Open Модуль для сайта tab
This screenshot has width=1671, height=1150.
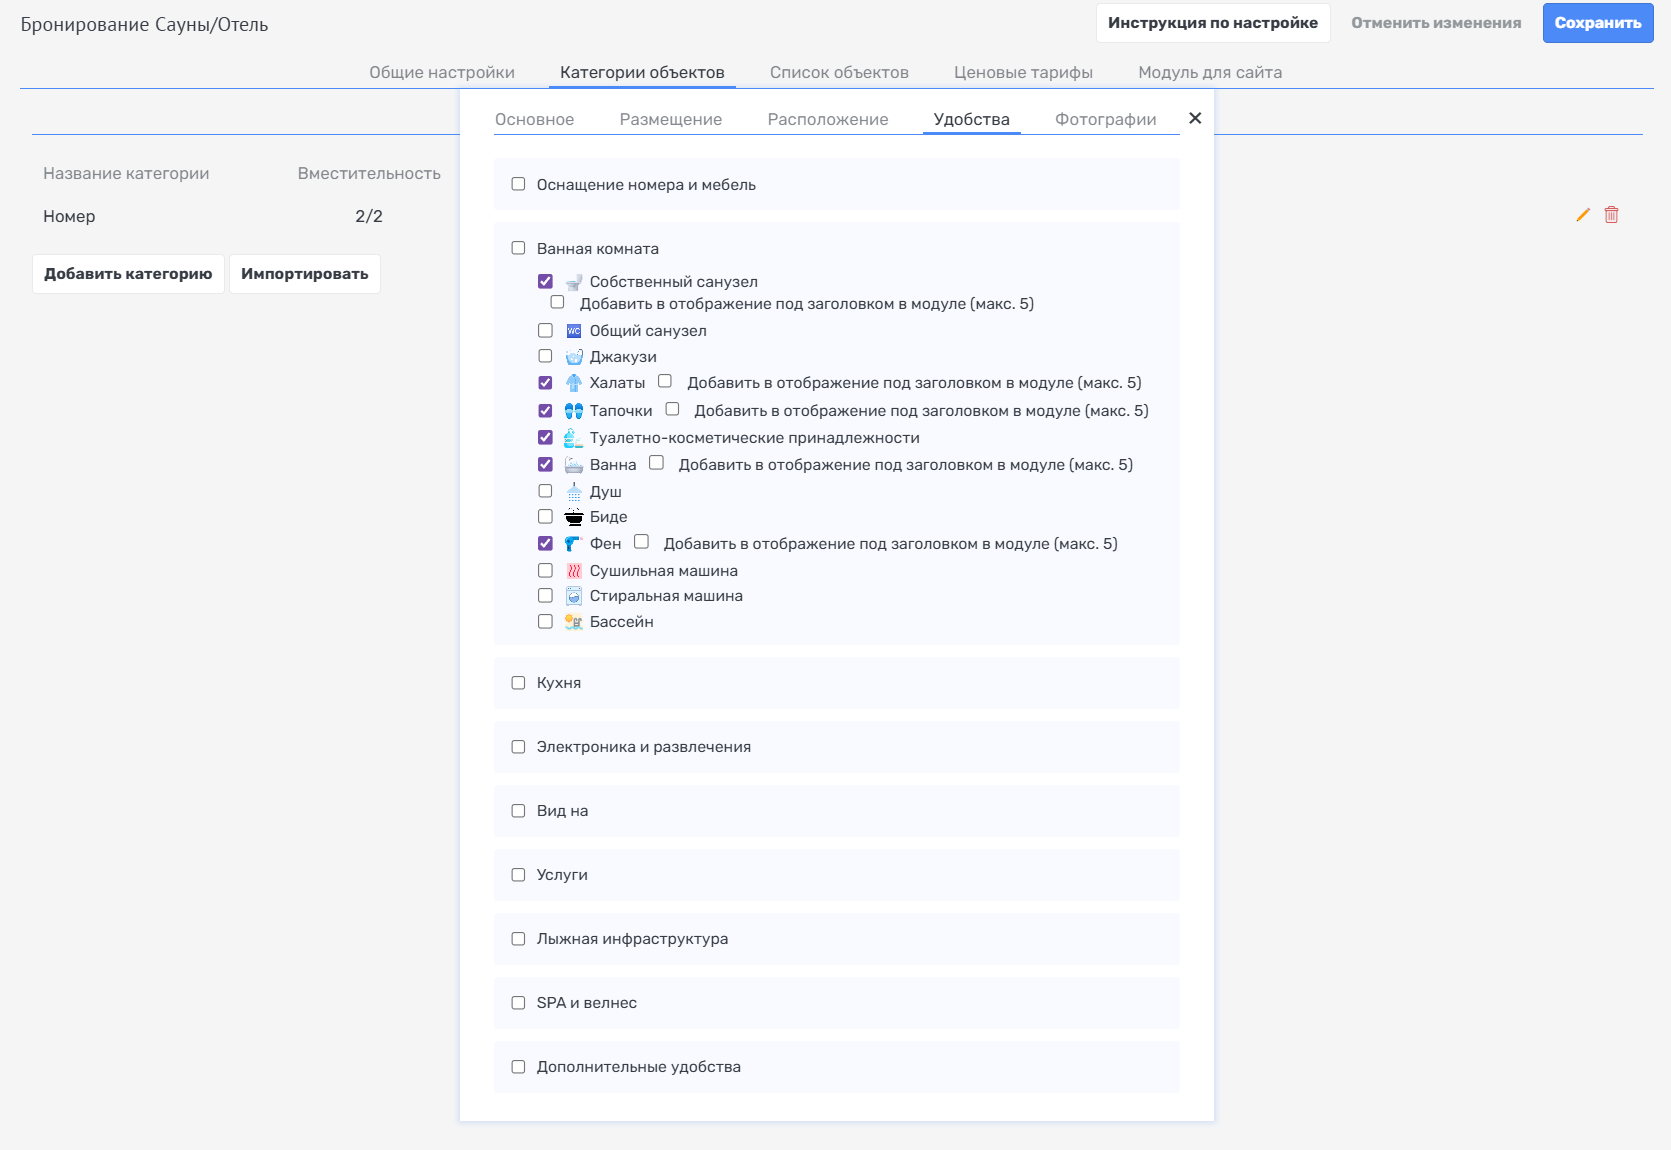click(1210, 73)
